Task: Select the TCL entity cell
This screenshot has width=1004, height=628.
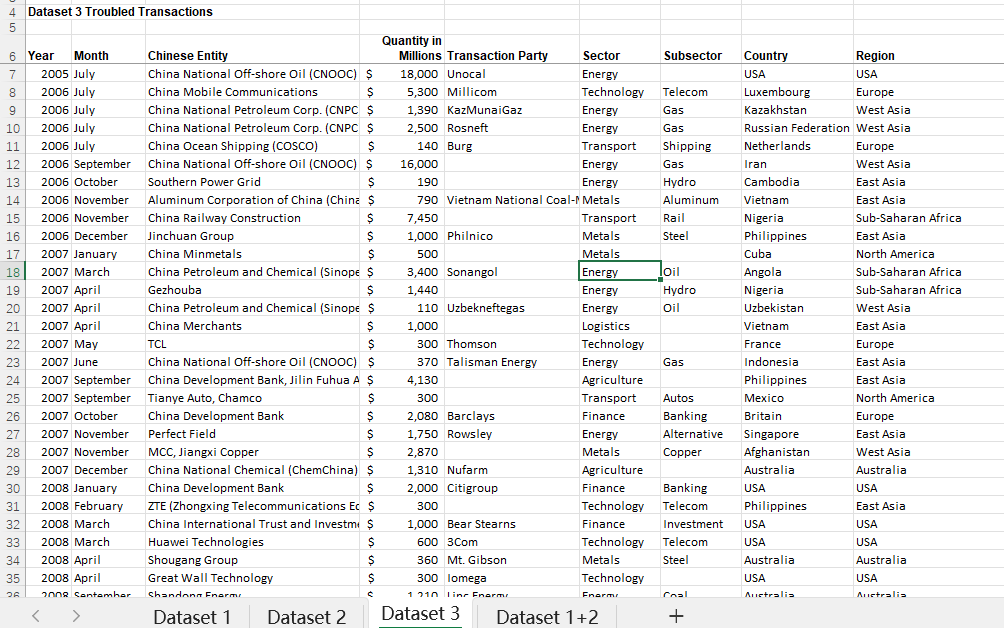Action: (252, 344)
